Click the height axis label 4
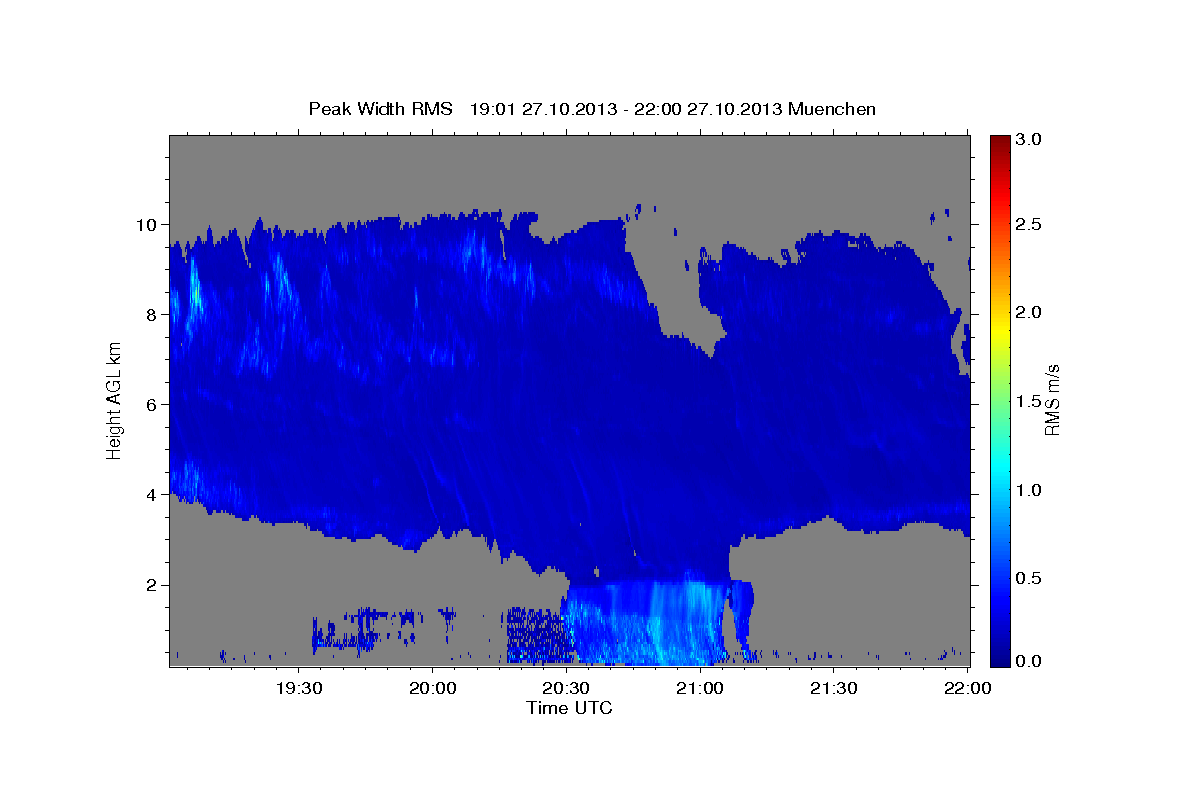 coord(152,494)
